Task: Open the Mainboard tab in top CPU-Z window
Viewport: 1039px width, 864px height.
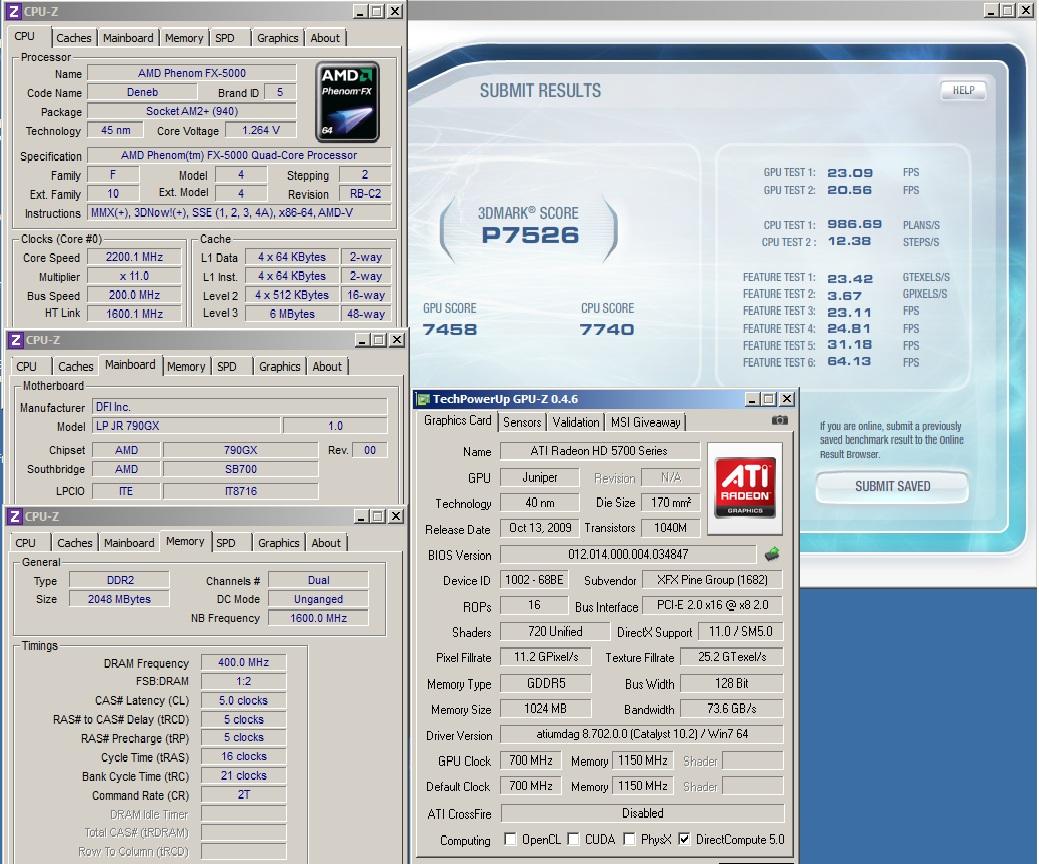Action: pos(128,38)
